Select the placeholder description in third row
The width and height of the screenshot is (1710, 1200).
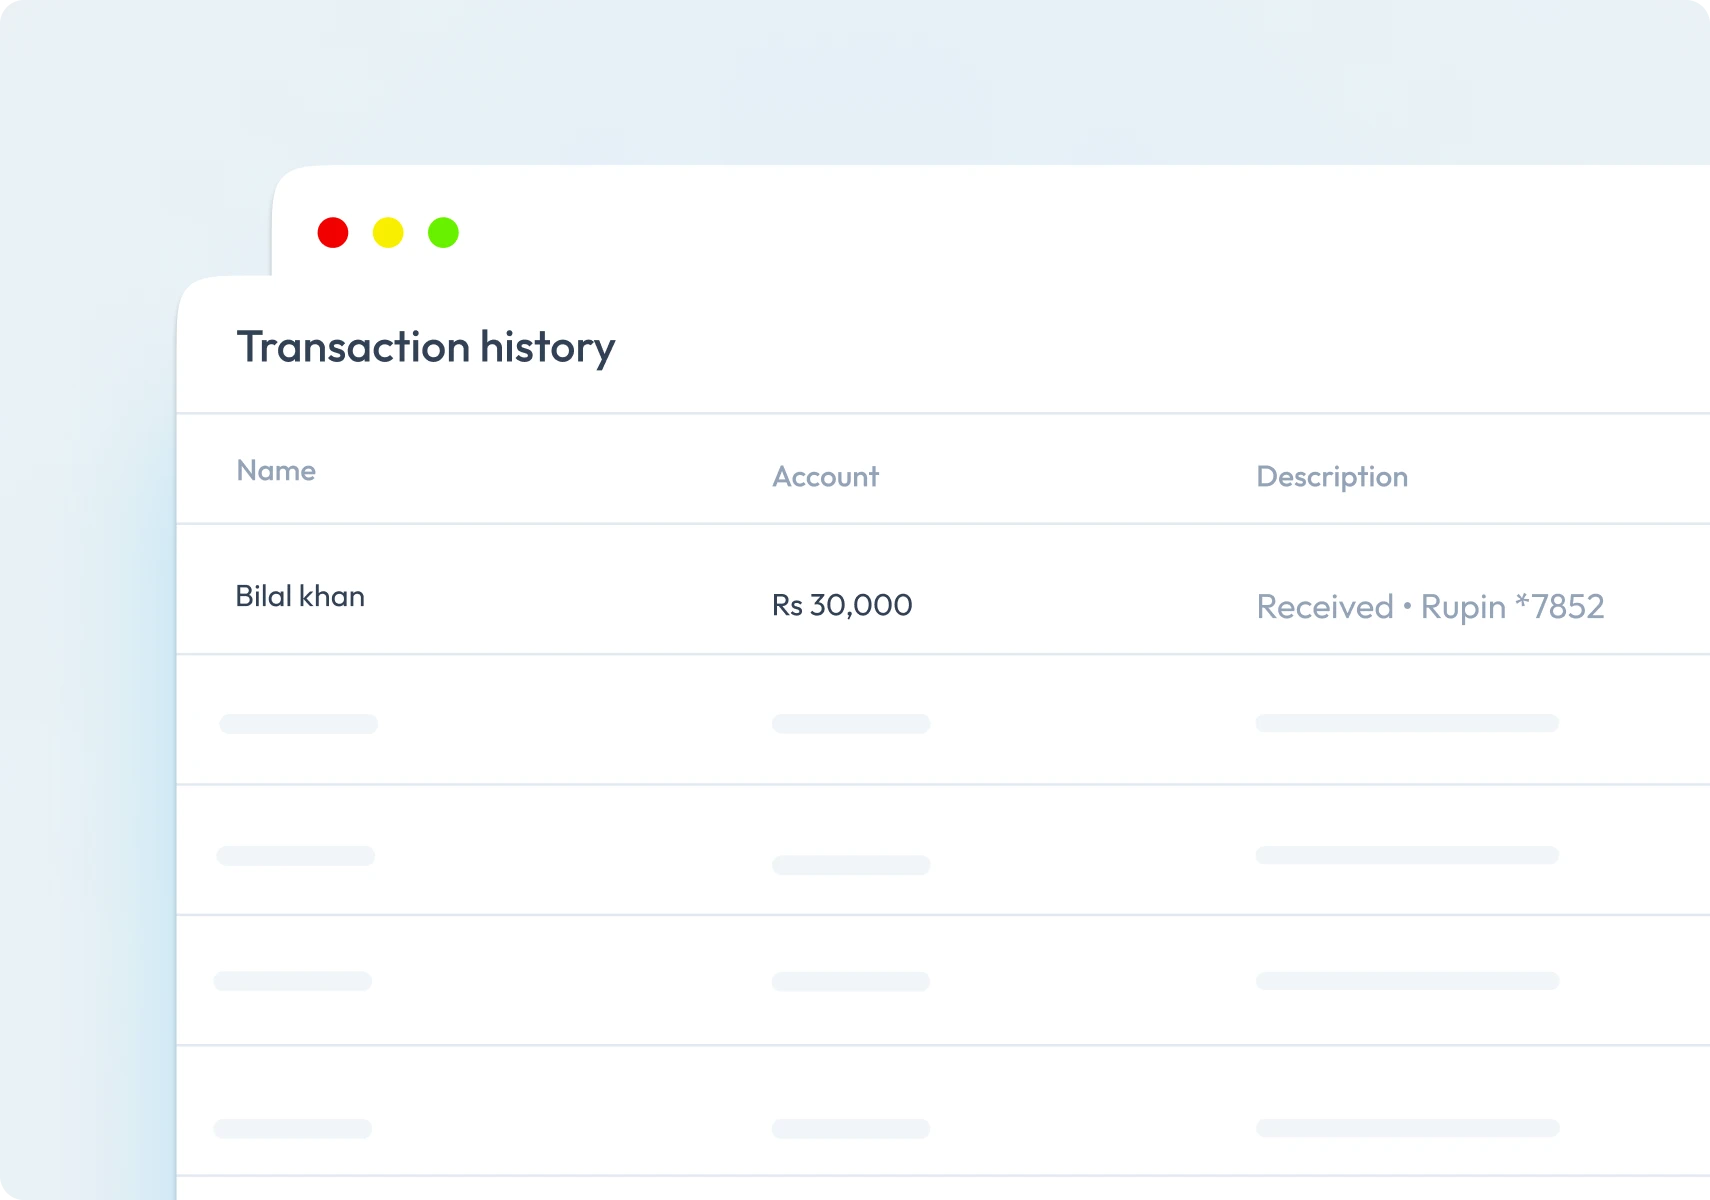(x=1407, y=855)
